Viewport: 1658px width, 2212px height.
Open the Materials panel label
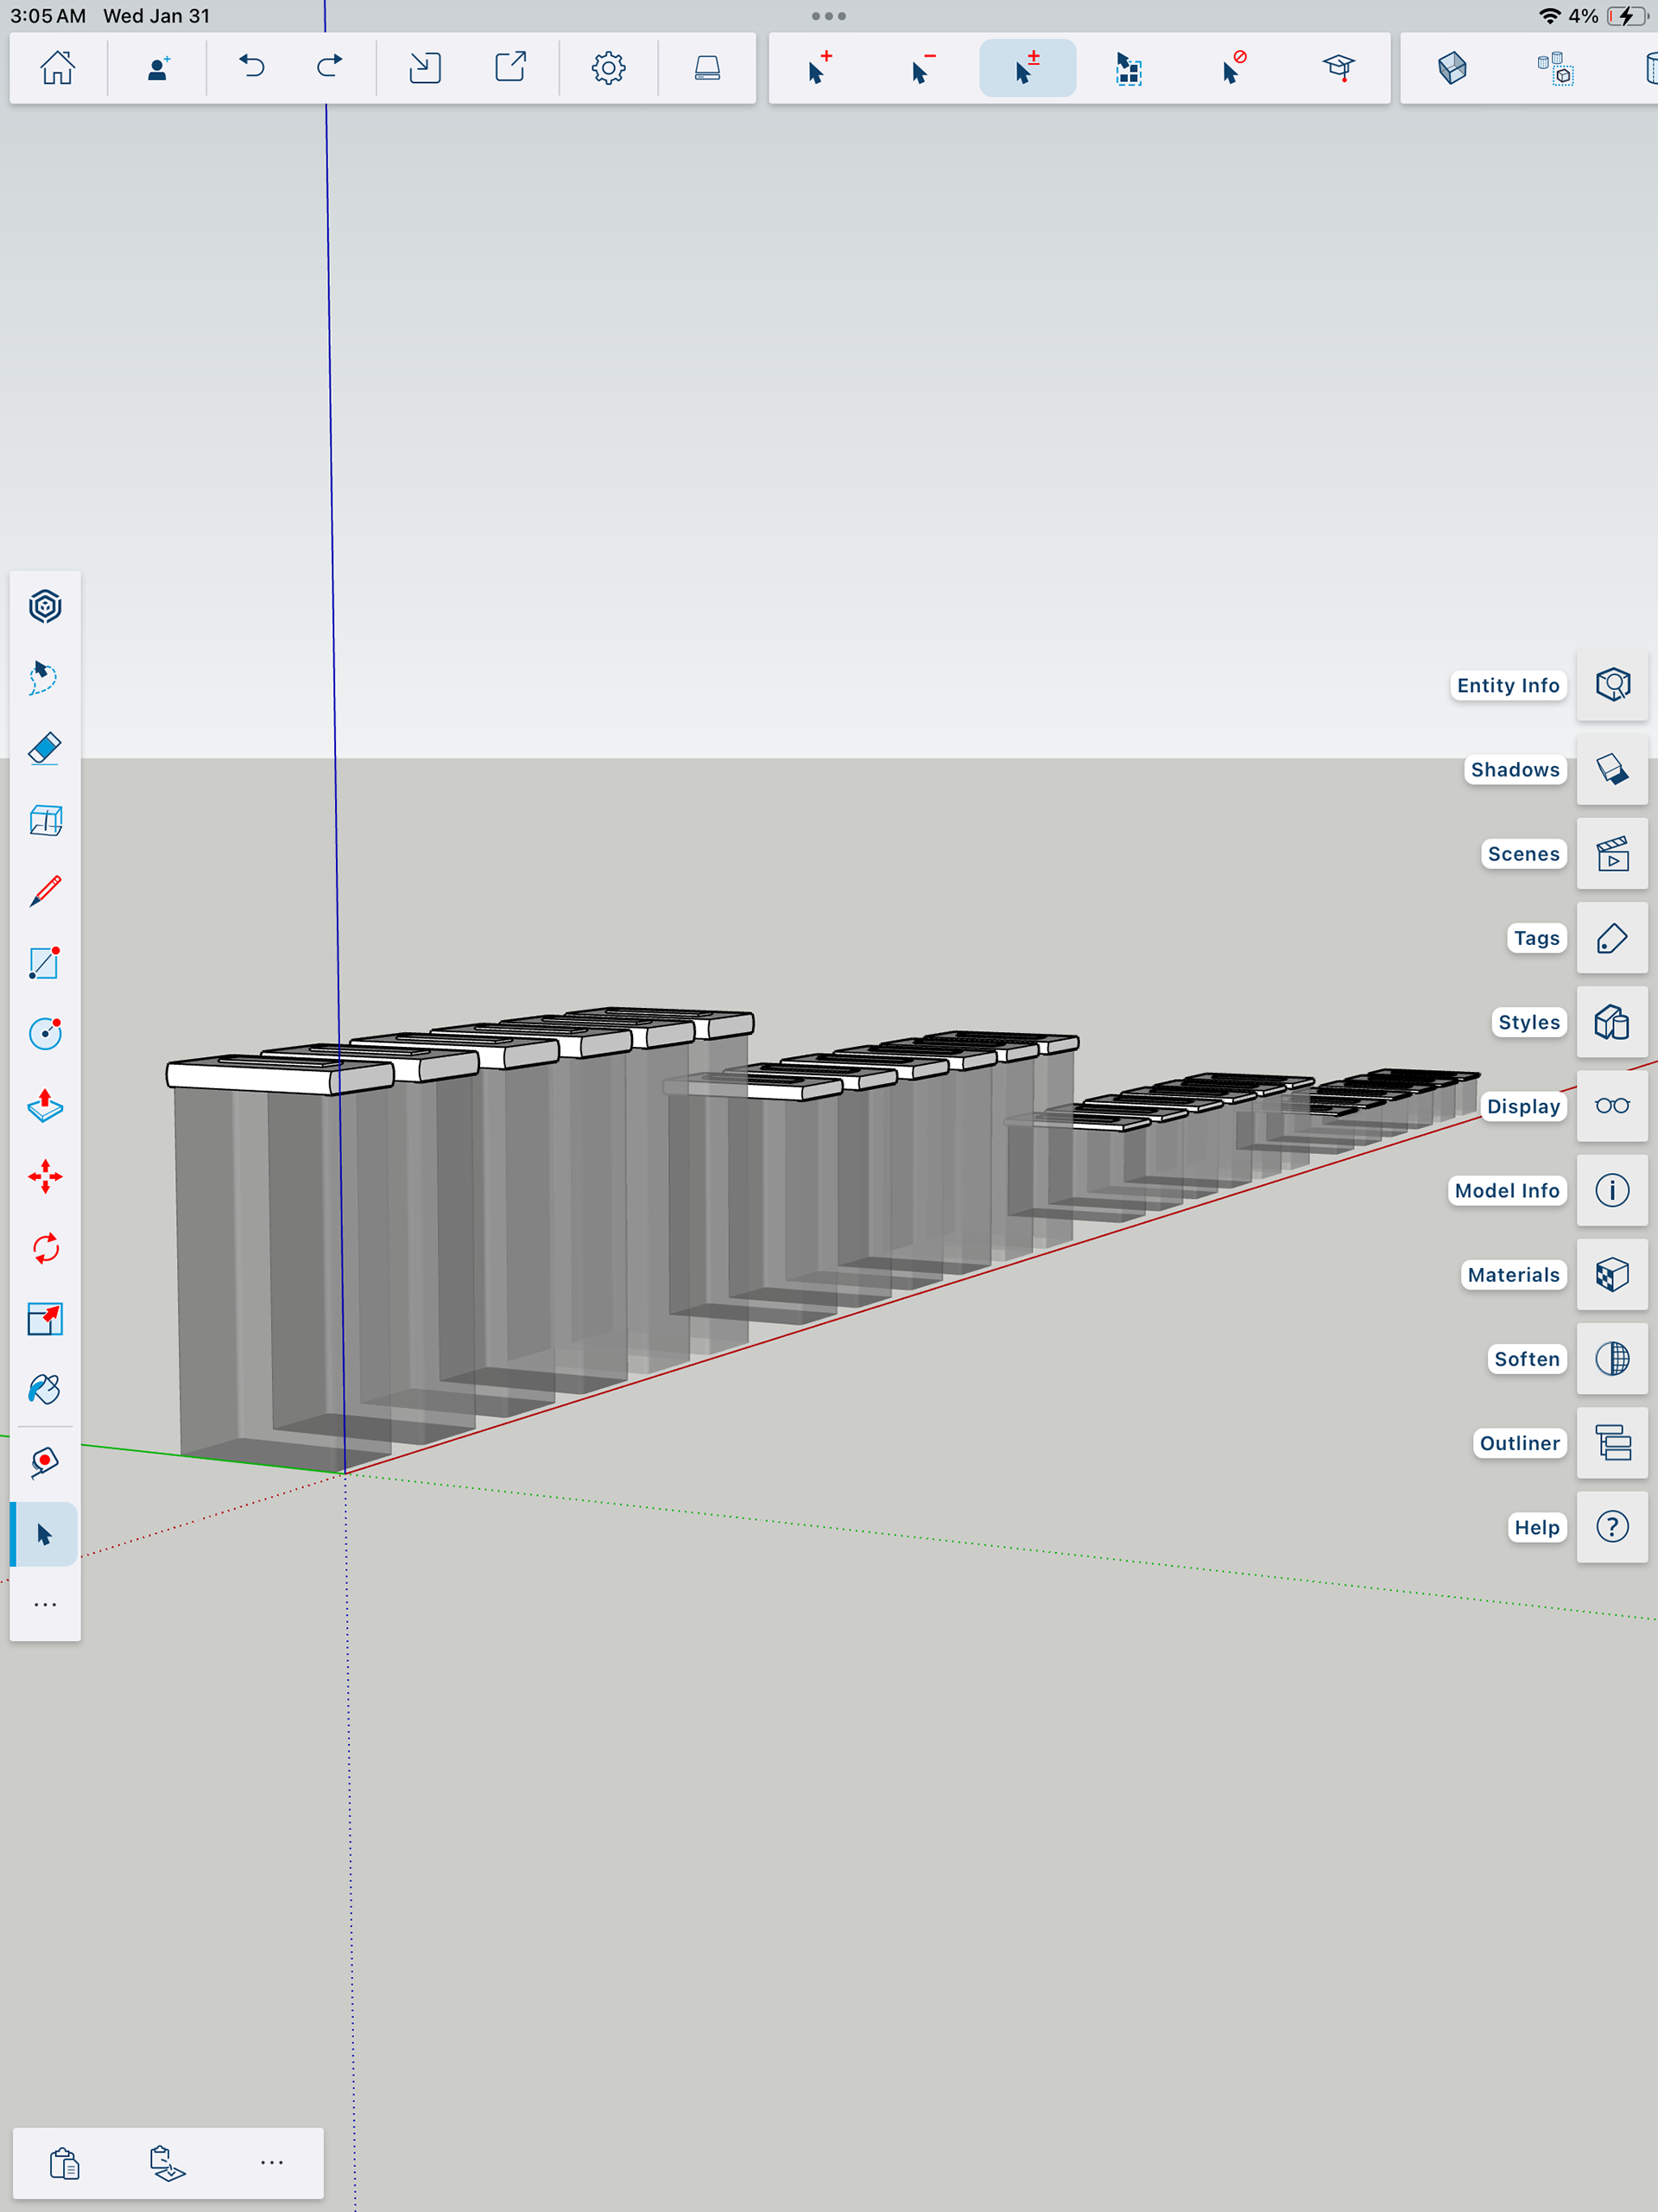(x=1512, y=1275)
